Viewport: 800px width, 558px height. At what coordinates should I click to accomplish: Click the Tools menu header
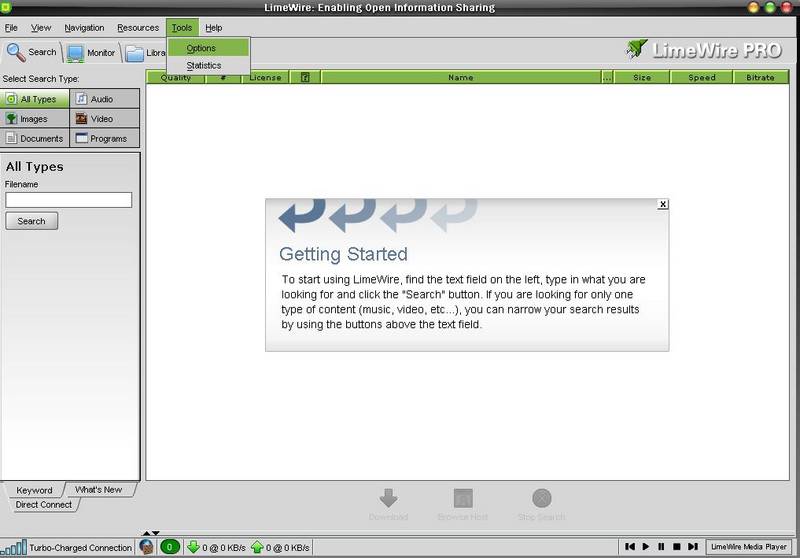coord(182,28)
